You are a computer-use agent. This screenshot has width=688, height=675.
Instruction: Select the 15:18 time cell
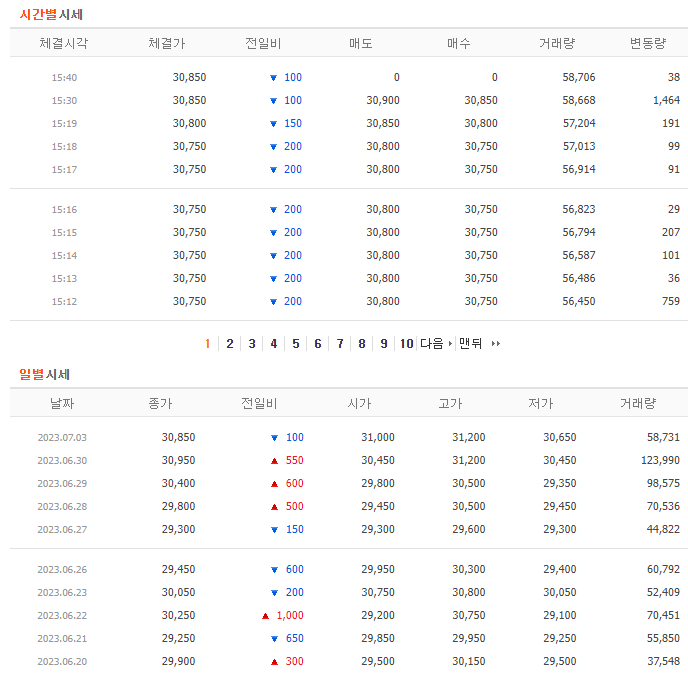pos(64,147)
